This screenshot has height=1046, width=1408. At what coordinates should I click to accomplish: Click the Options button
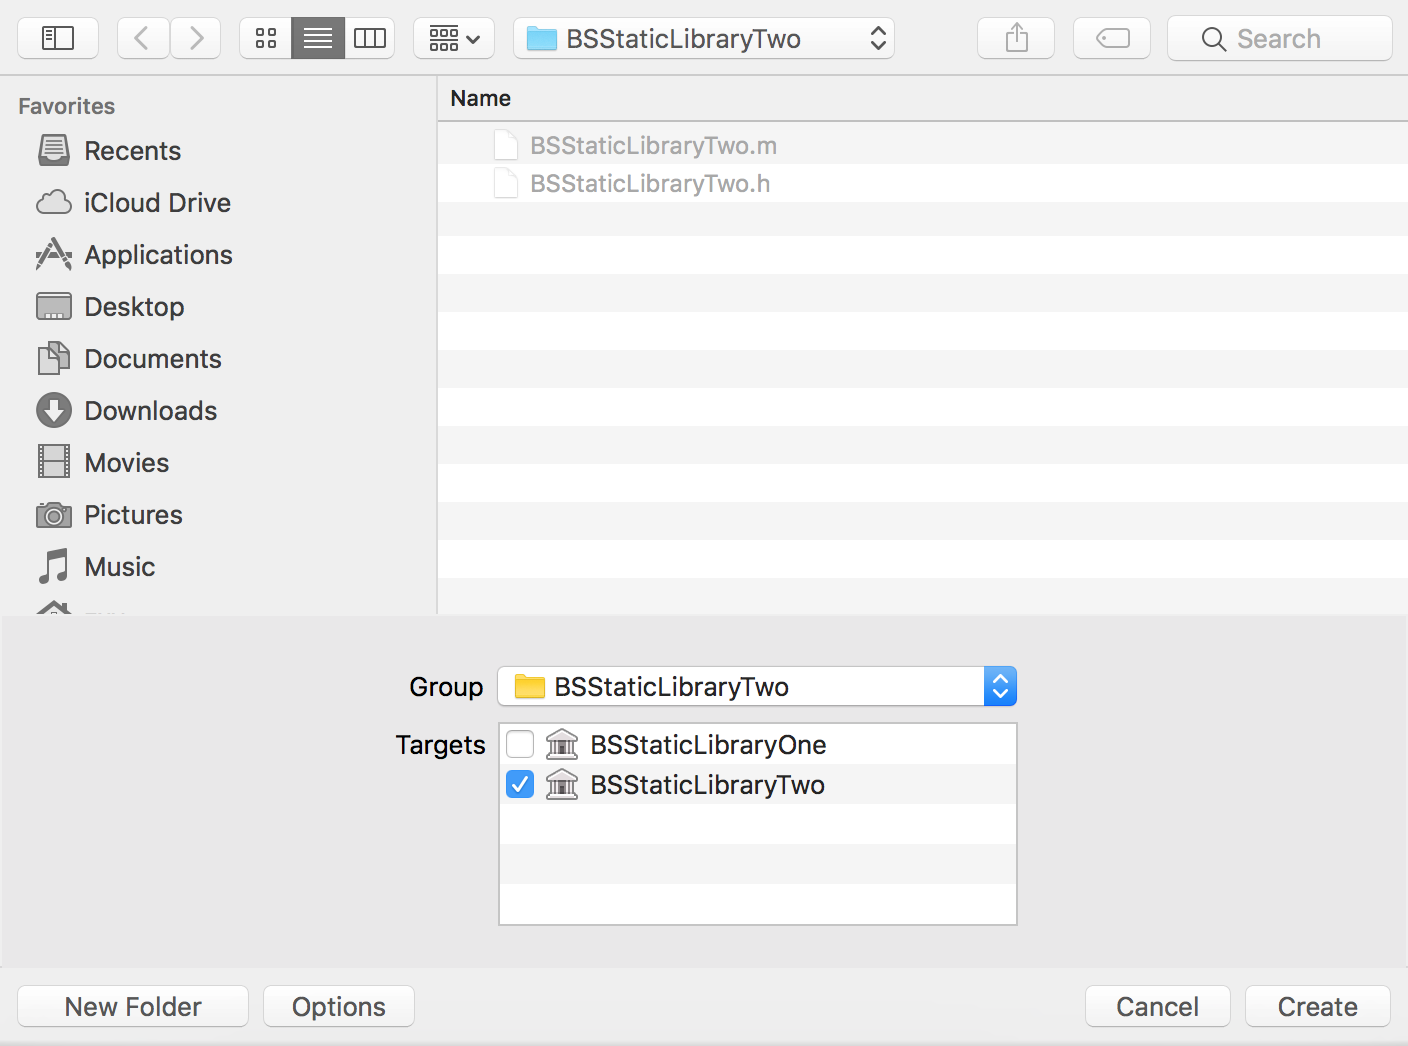coord(339,1007)
